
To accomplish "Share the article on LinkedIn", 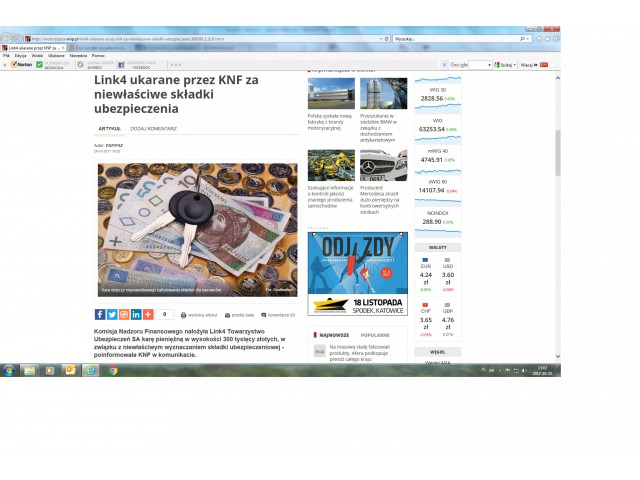I will click(x=136, y=314).
